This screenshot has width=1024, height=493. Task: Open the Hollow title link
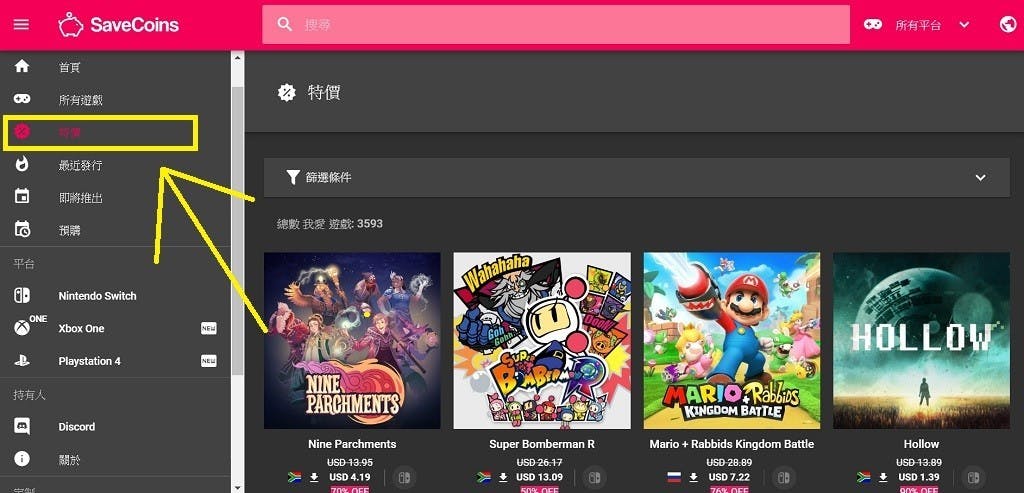click(x=921, y=444)
